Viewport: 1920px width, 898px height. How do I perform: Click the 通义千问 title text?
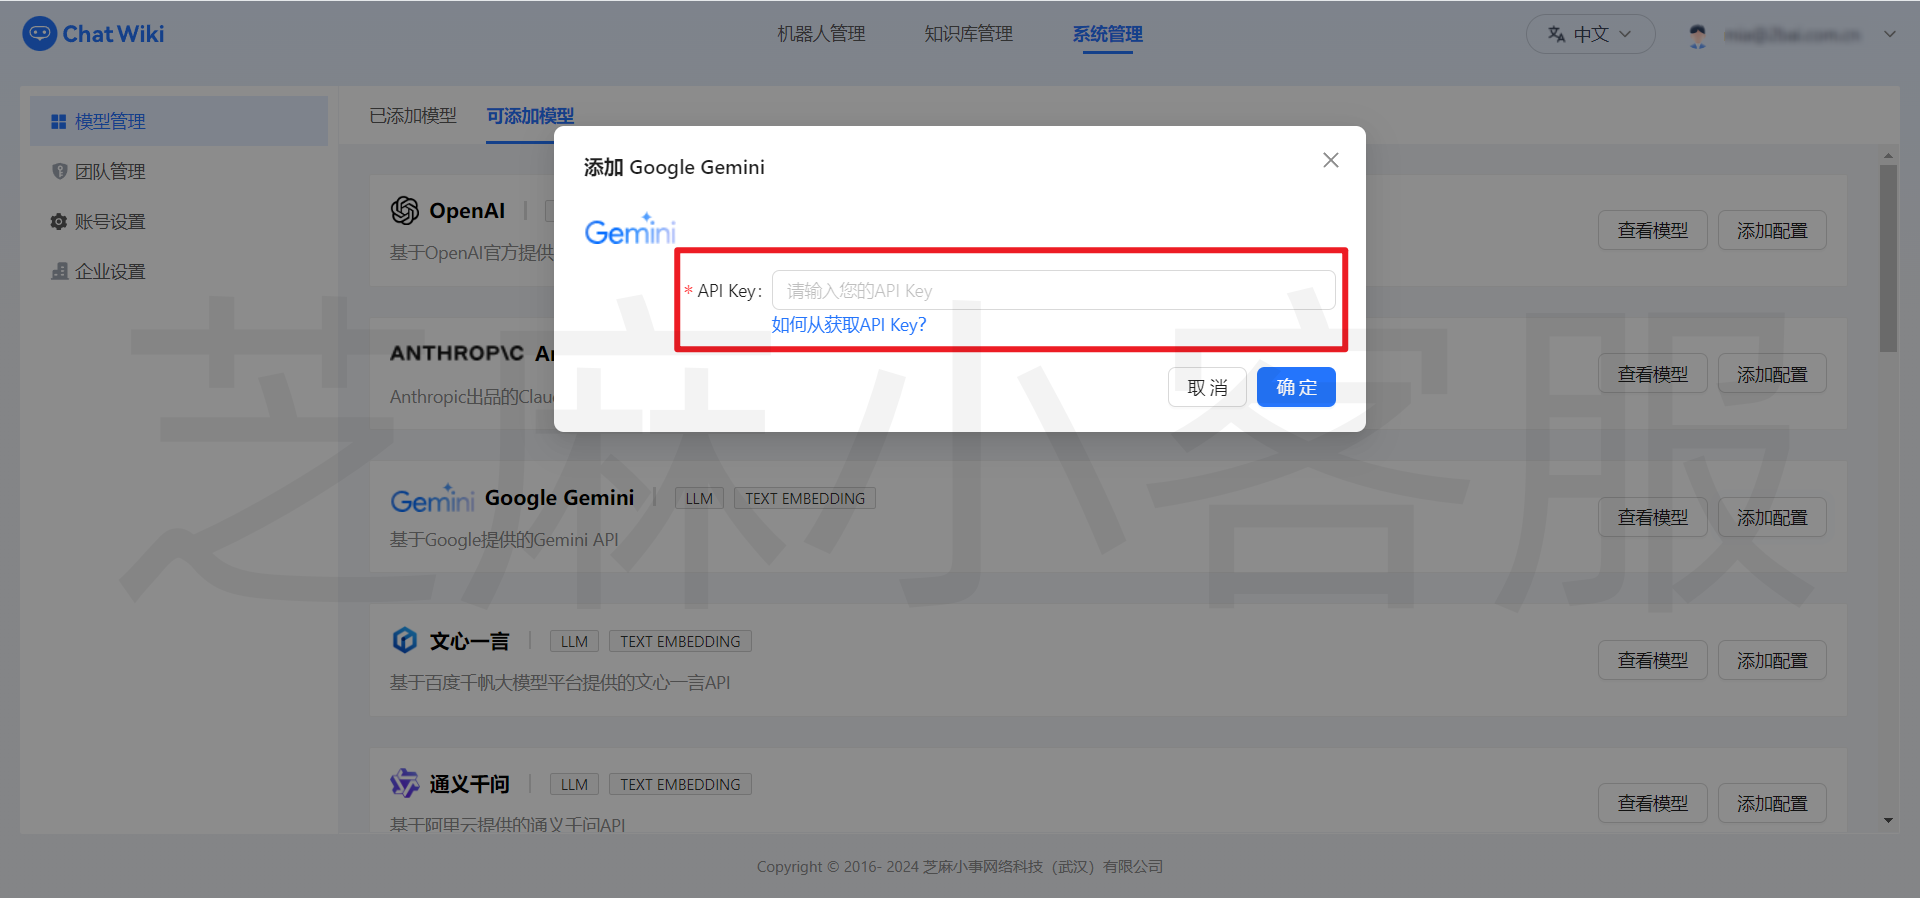tap(469, 784)
